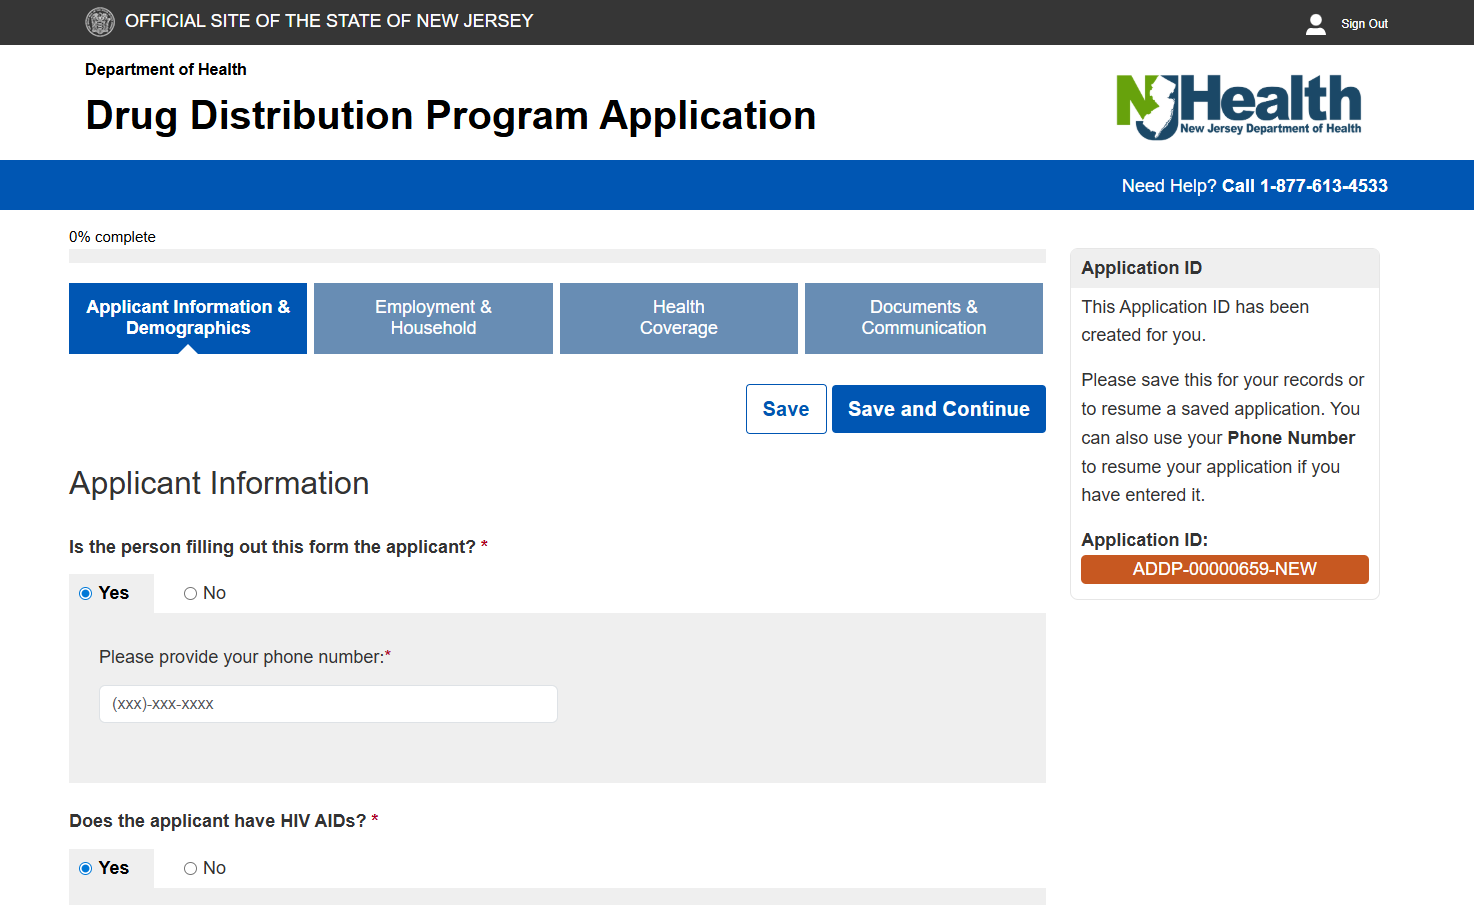This screenshot has width=1474, height=905.
Task: Click the Application ID panel header
Action: pos(1224,268)
